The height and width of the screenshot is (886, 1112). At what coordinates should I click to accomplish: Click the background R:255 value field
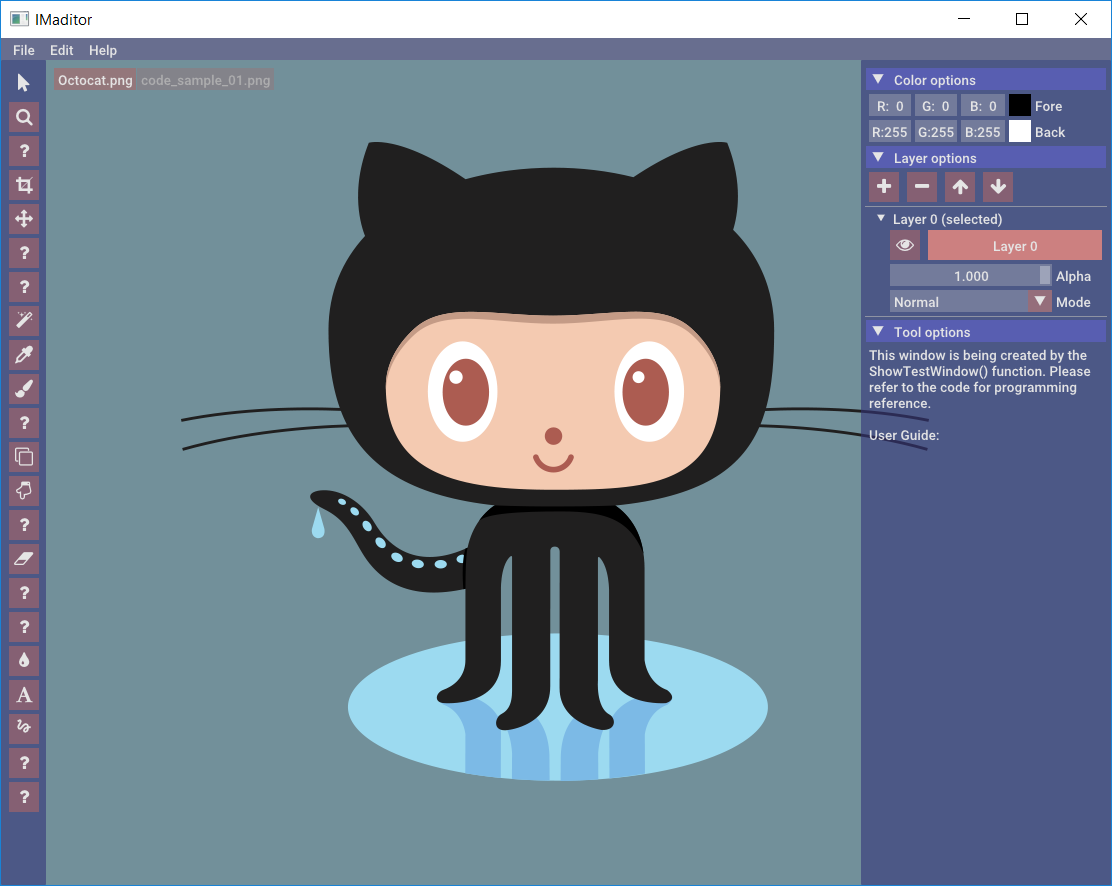point(890,131)
